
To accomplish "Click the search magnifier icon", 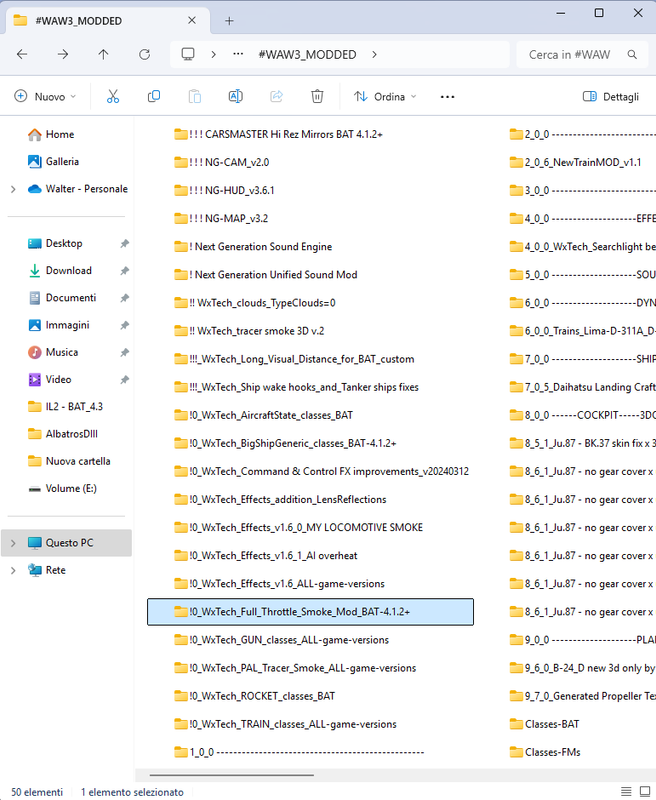I will 632,55.
